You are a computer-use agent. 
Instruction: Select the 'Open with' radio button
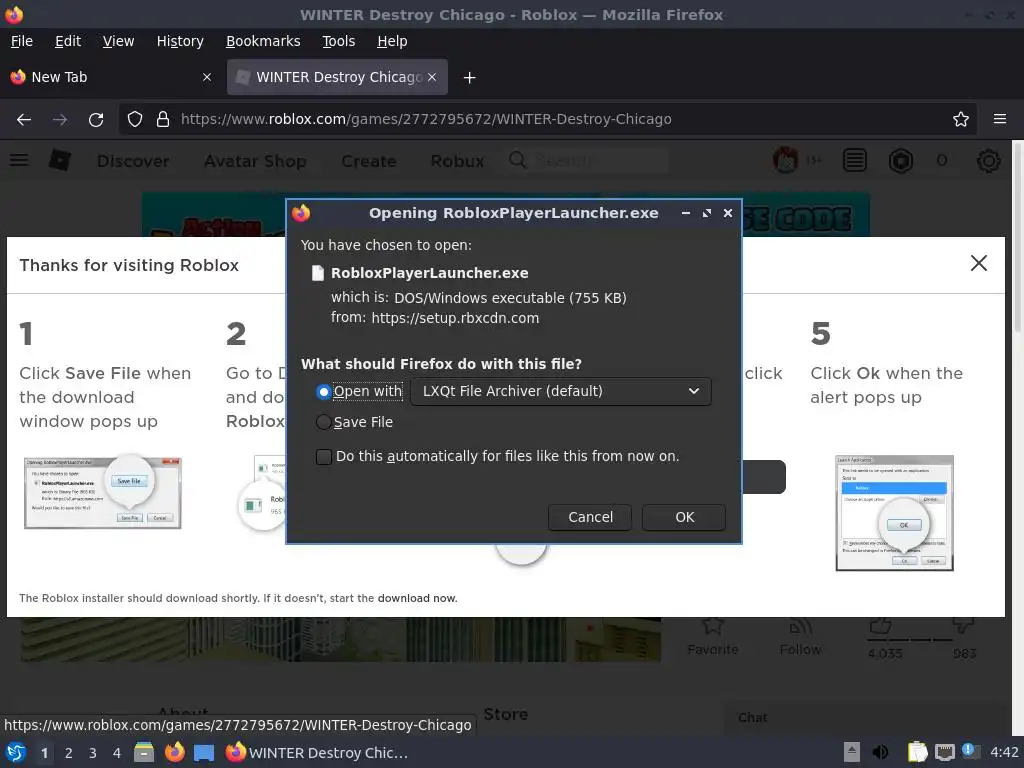click(x=323, y=392)
